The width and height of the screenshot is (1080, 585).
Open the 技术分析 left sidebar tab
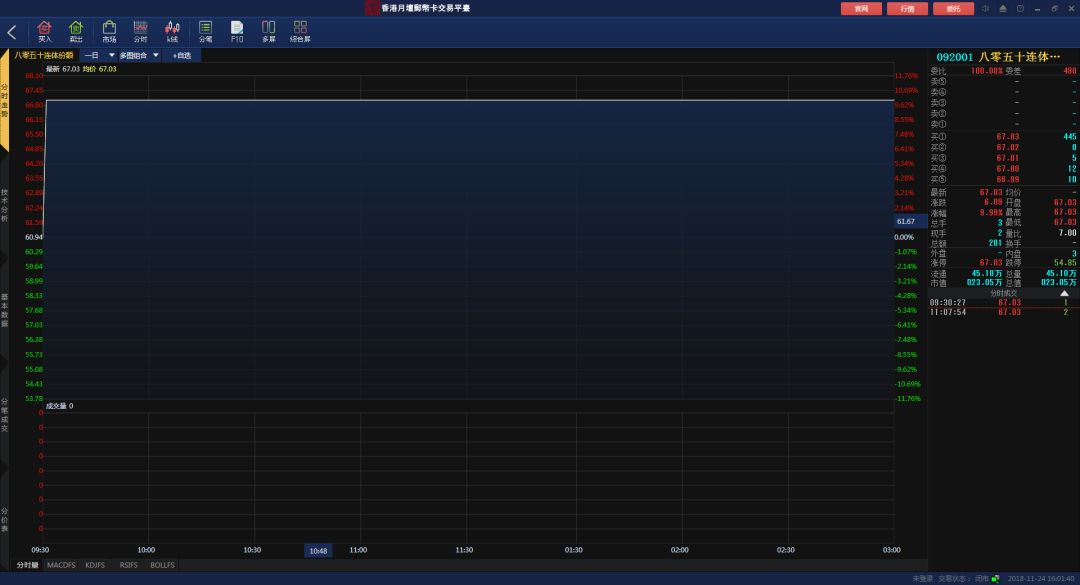4,205
